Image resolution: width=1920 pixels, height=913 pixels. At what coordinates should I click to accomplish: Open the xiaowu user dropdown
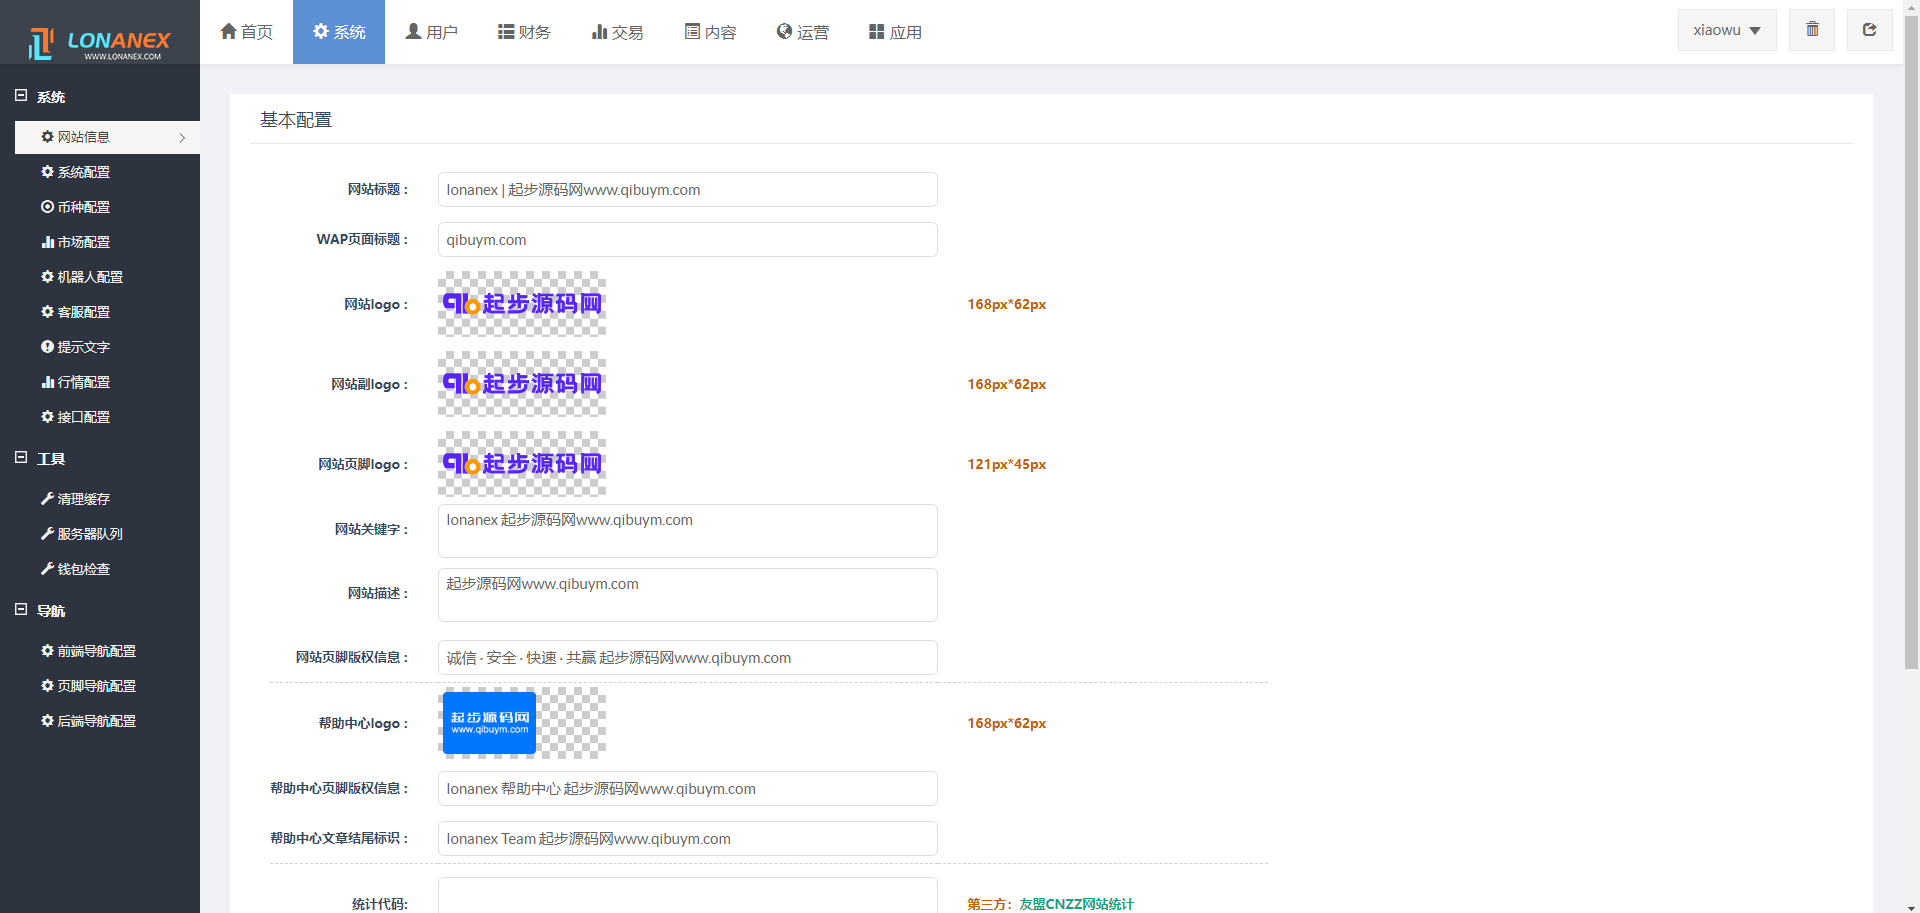click(1726, 30)
